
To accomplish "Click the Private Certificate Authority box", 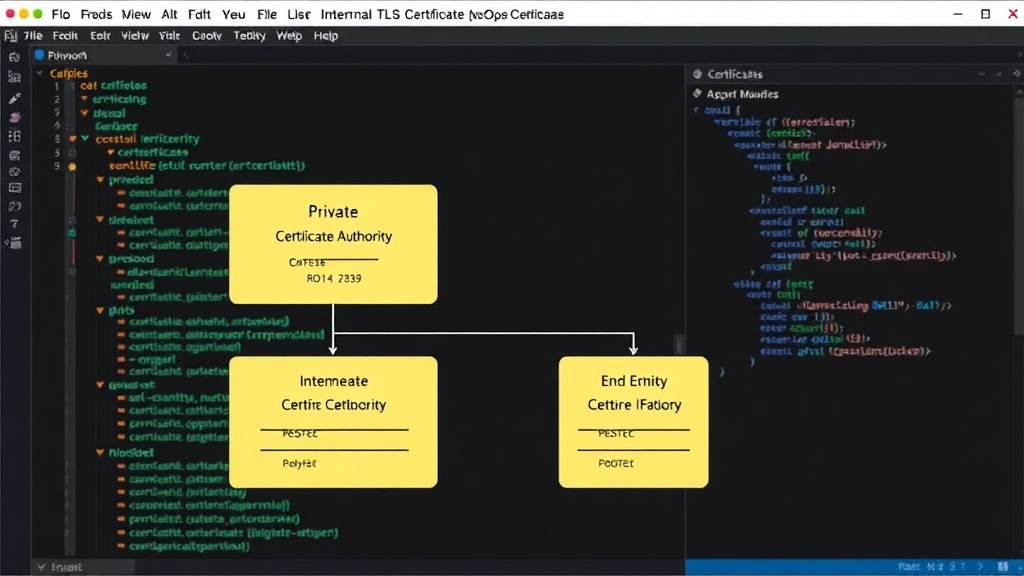I will pos(333,244).
